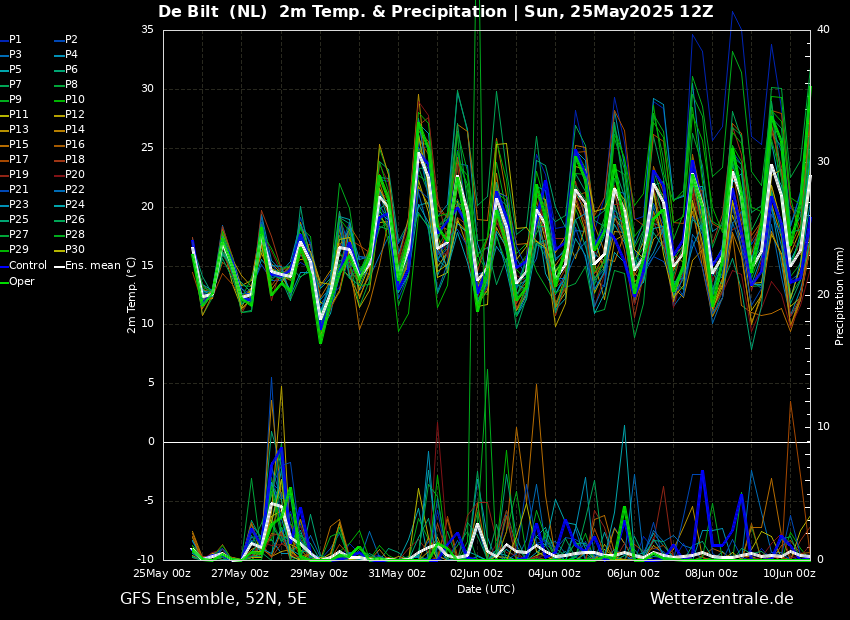The width and height of the screenshot is (850, 620).
Task: Click the 2m Temp. (°C) axis label
Action: coord(131,295)
